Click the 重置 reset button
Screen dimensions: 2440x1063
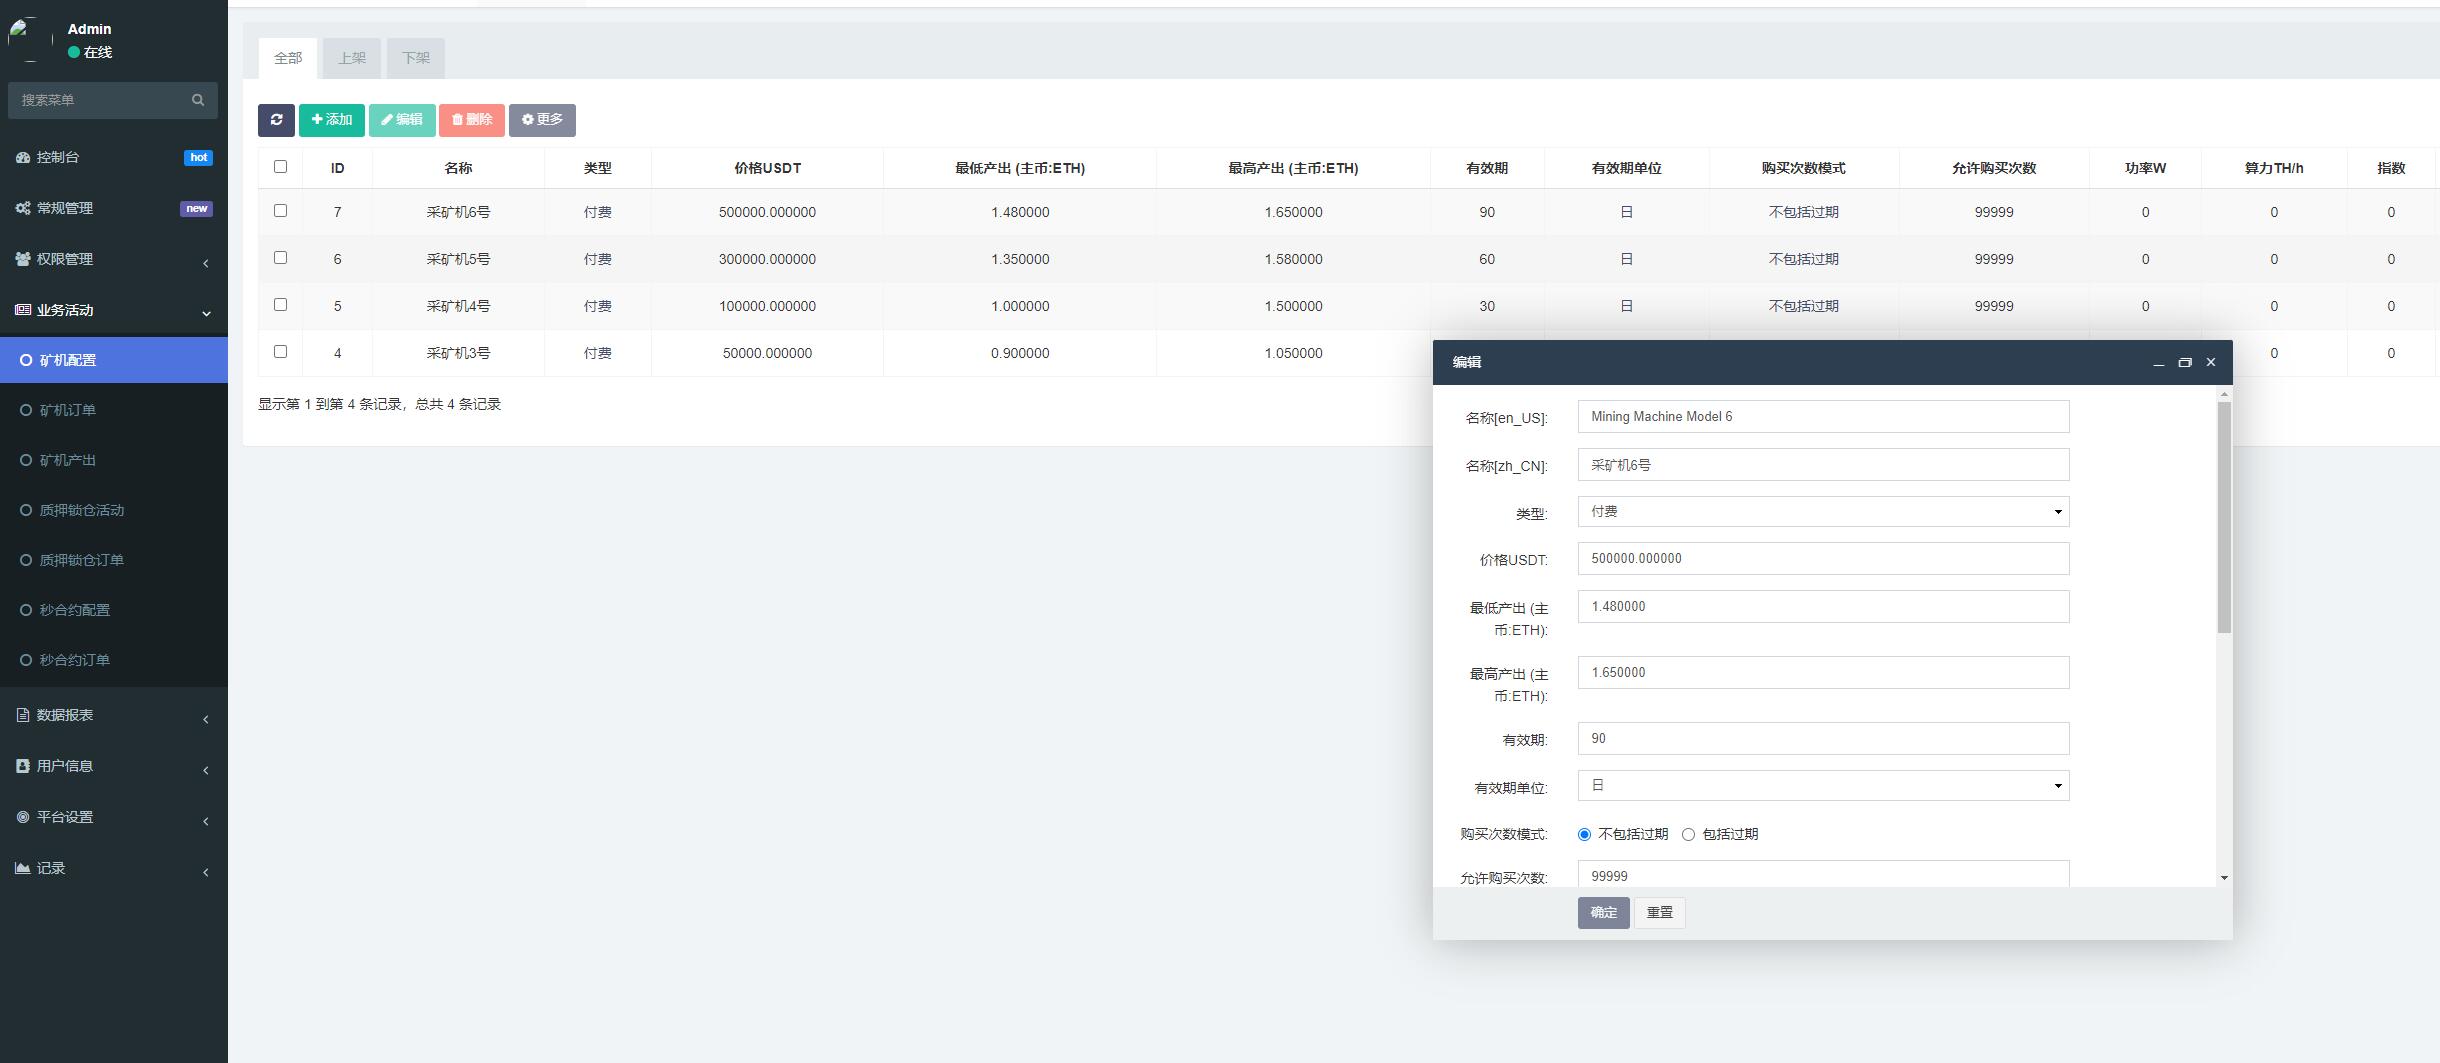pos(1659,913)
